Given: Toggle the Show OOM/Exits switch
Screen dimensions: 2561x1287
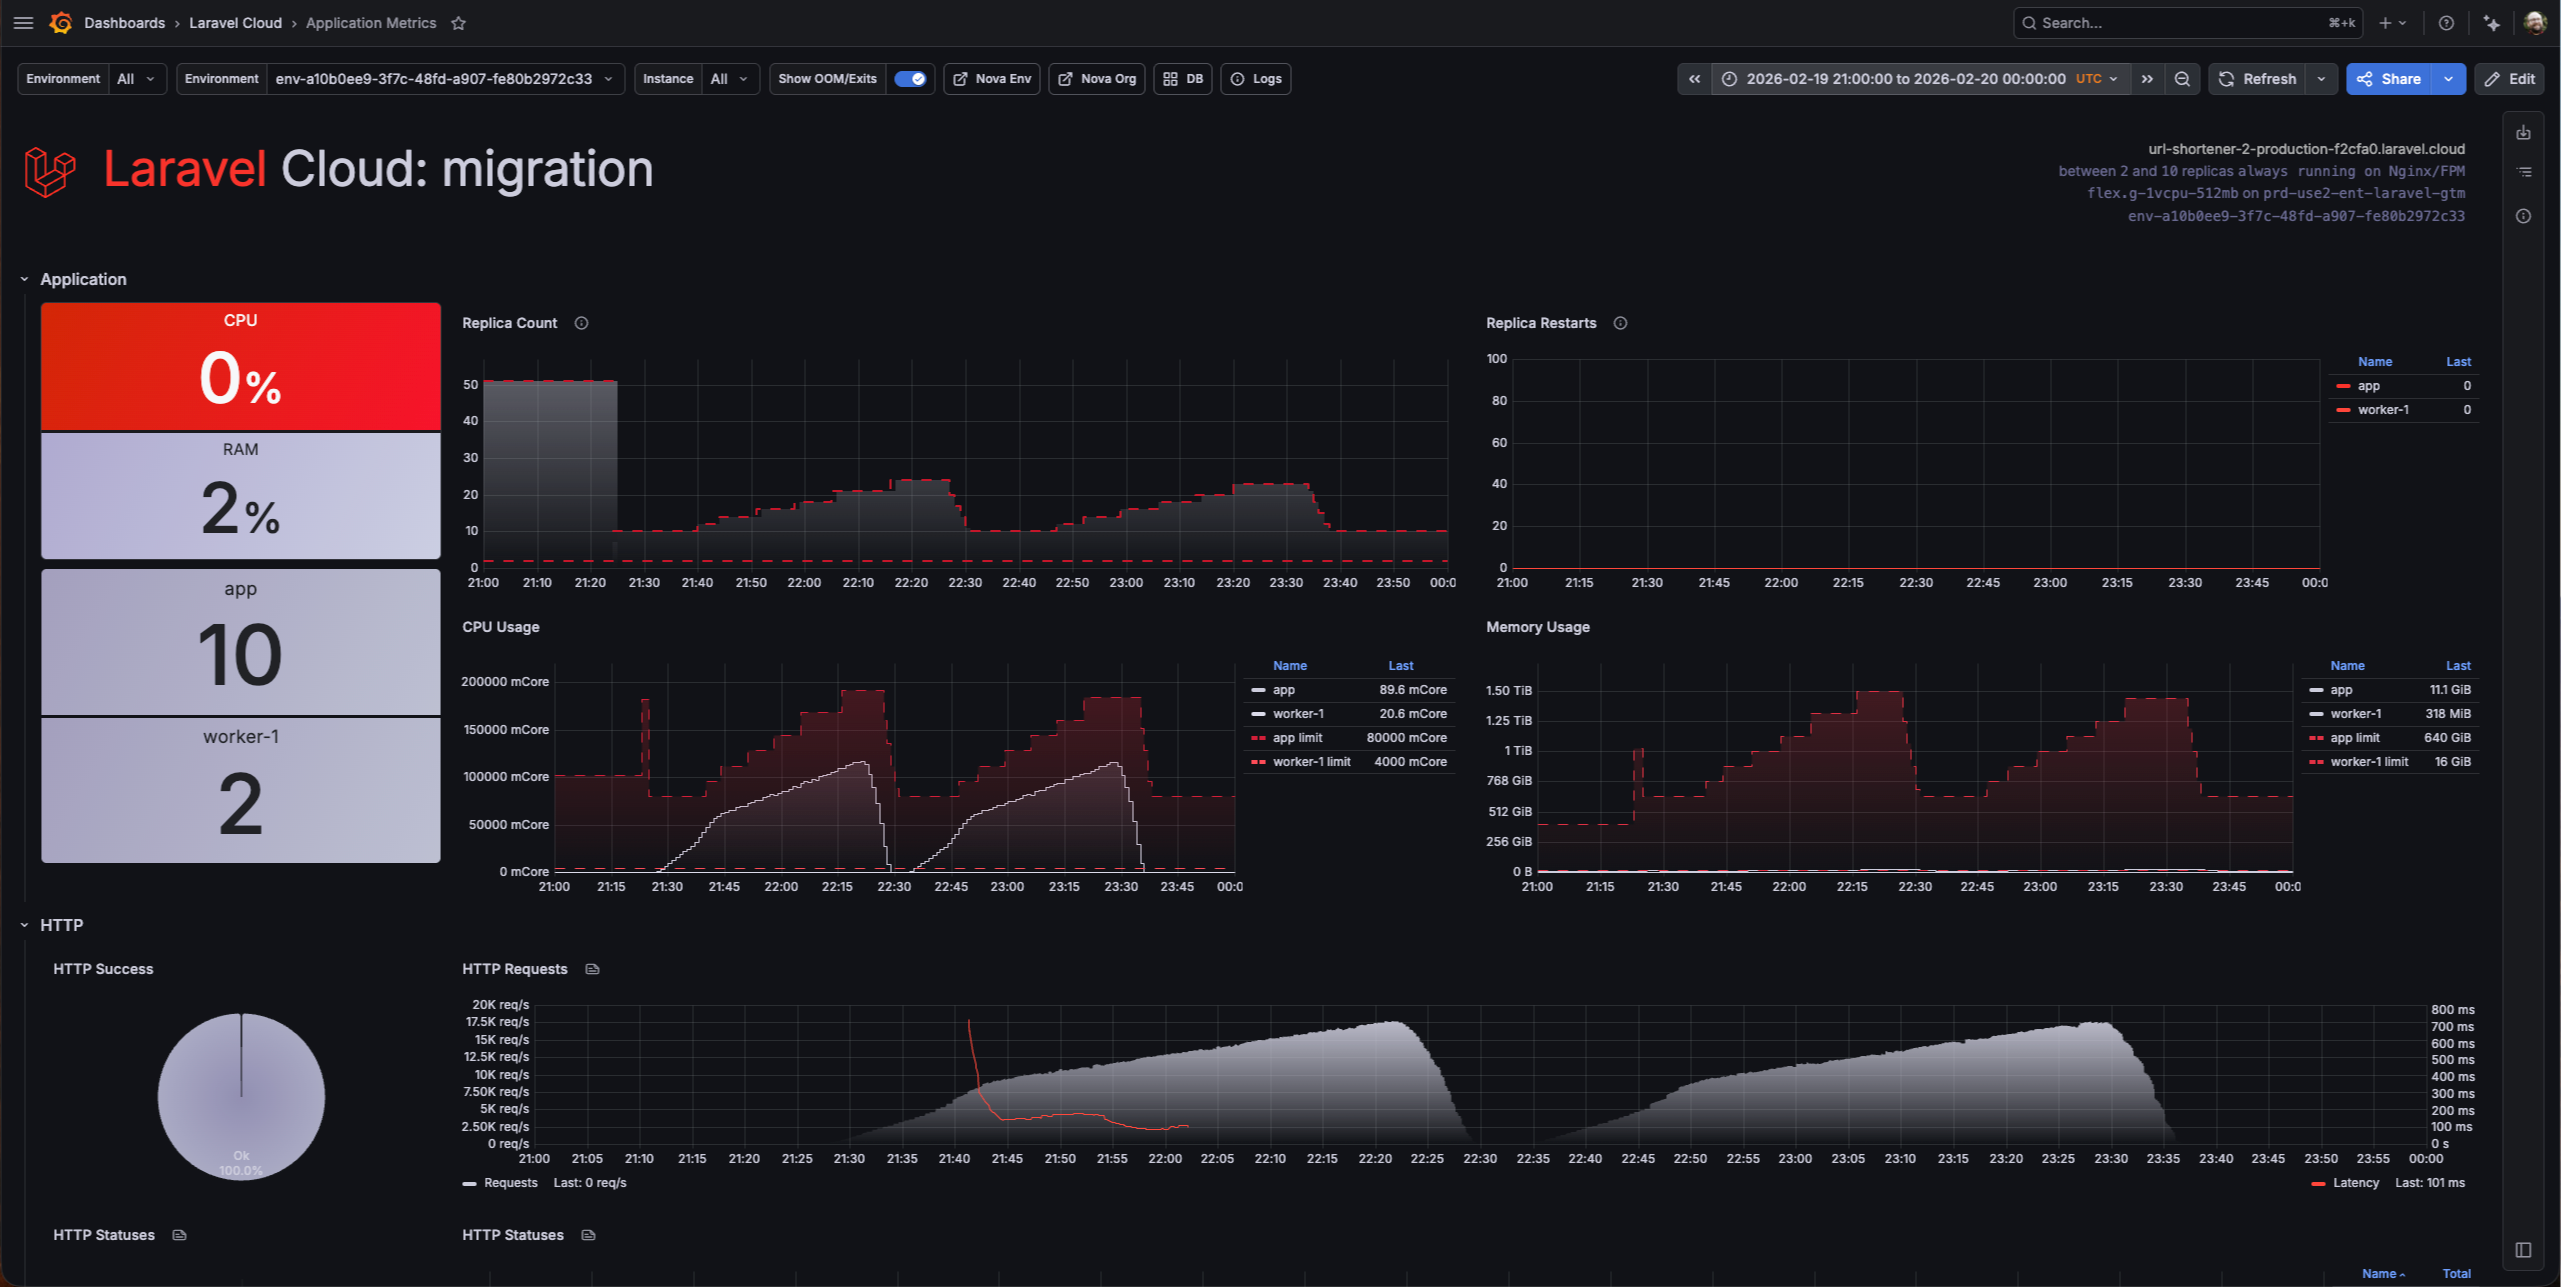Looking at the screenshot, I should 910,79.
